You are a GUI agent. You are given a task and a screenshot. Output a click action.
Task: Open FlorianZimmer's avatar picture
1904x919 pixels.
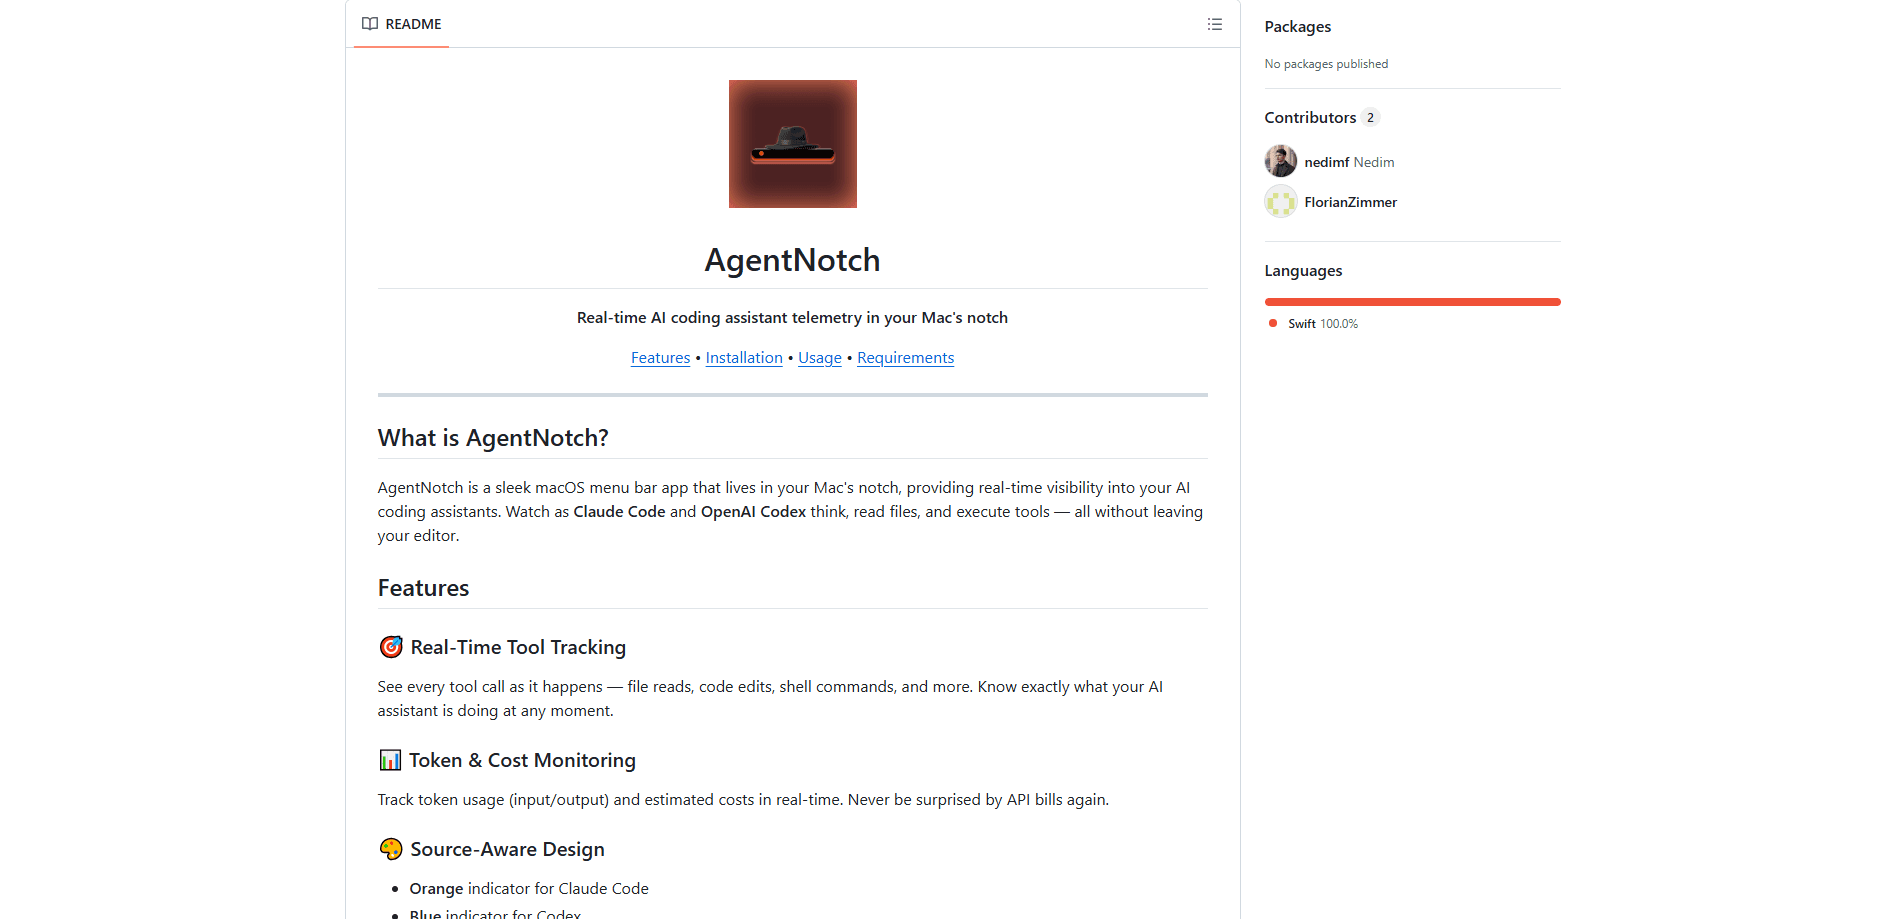[1281, 201]
